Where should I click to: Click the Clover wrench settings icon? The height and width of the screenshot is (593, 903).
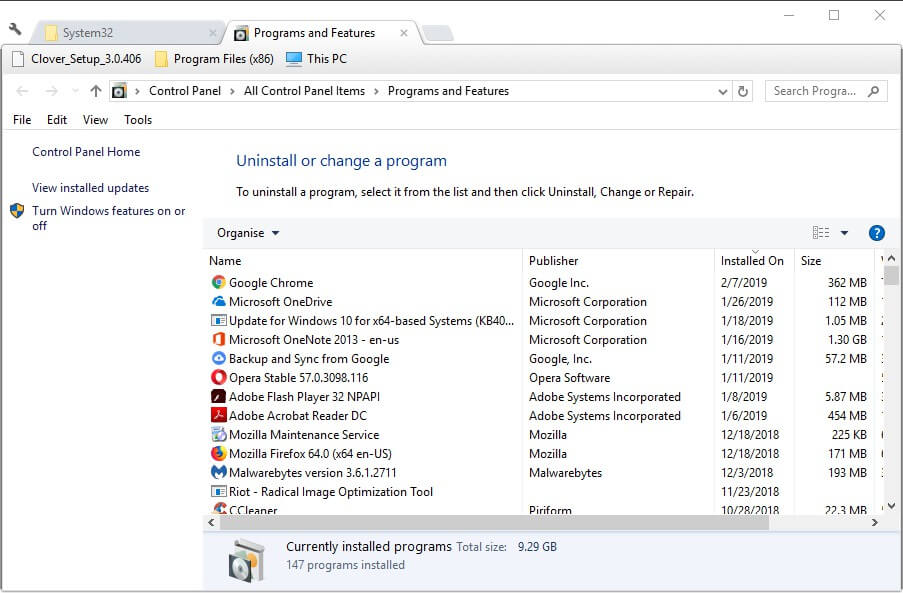pyautogui.click(x=15, y=29)
